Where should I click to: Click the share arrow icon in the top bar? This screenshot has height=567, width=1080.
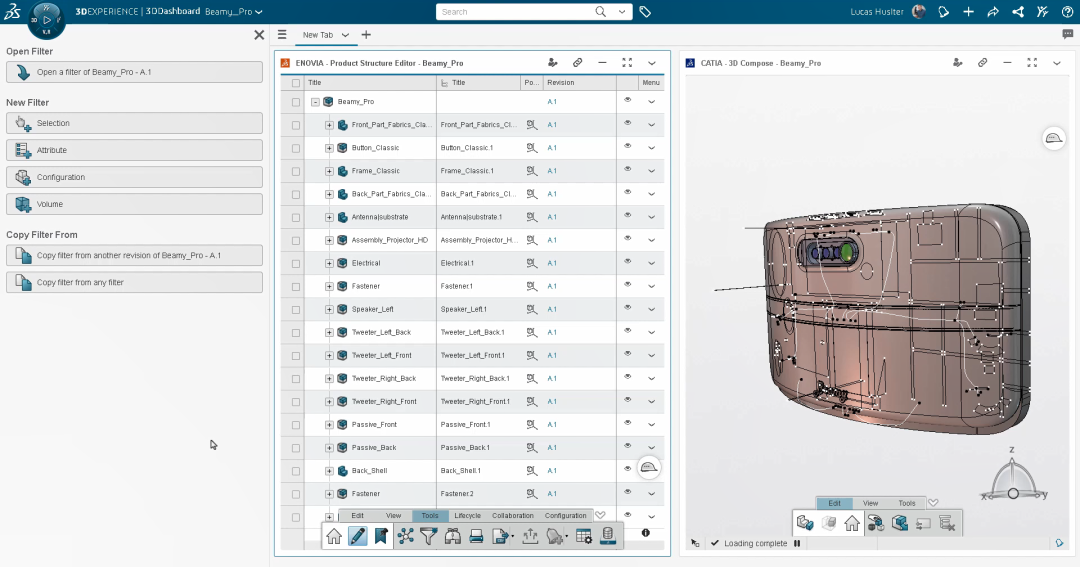click(x=993, y=12)
